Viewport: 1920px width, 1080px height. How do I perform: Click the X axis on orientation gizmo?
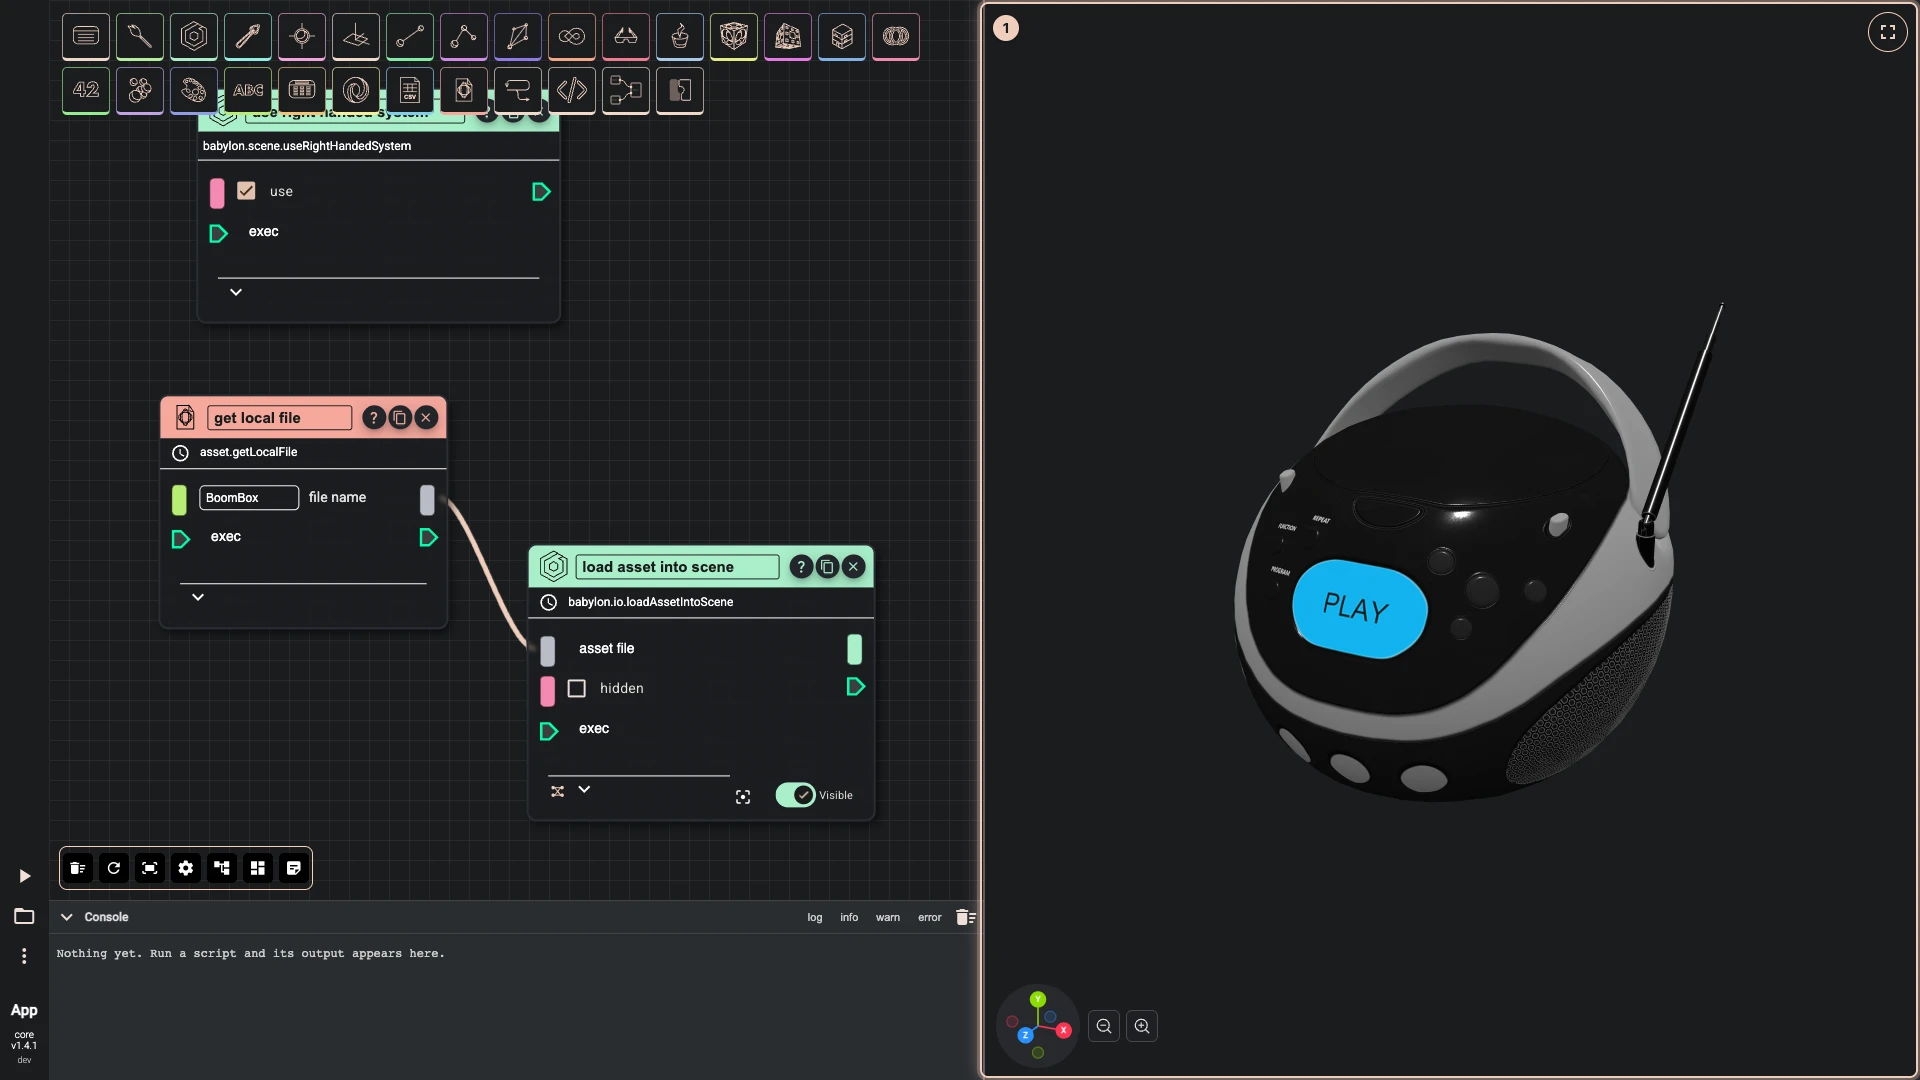click(x=1064, y=1030)
